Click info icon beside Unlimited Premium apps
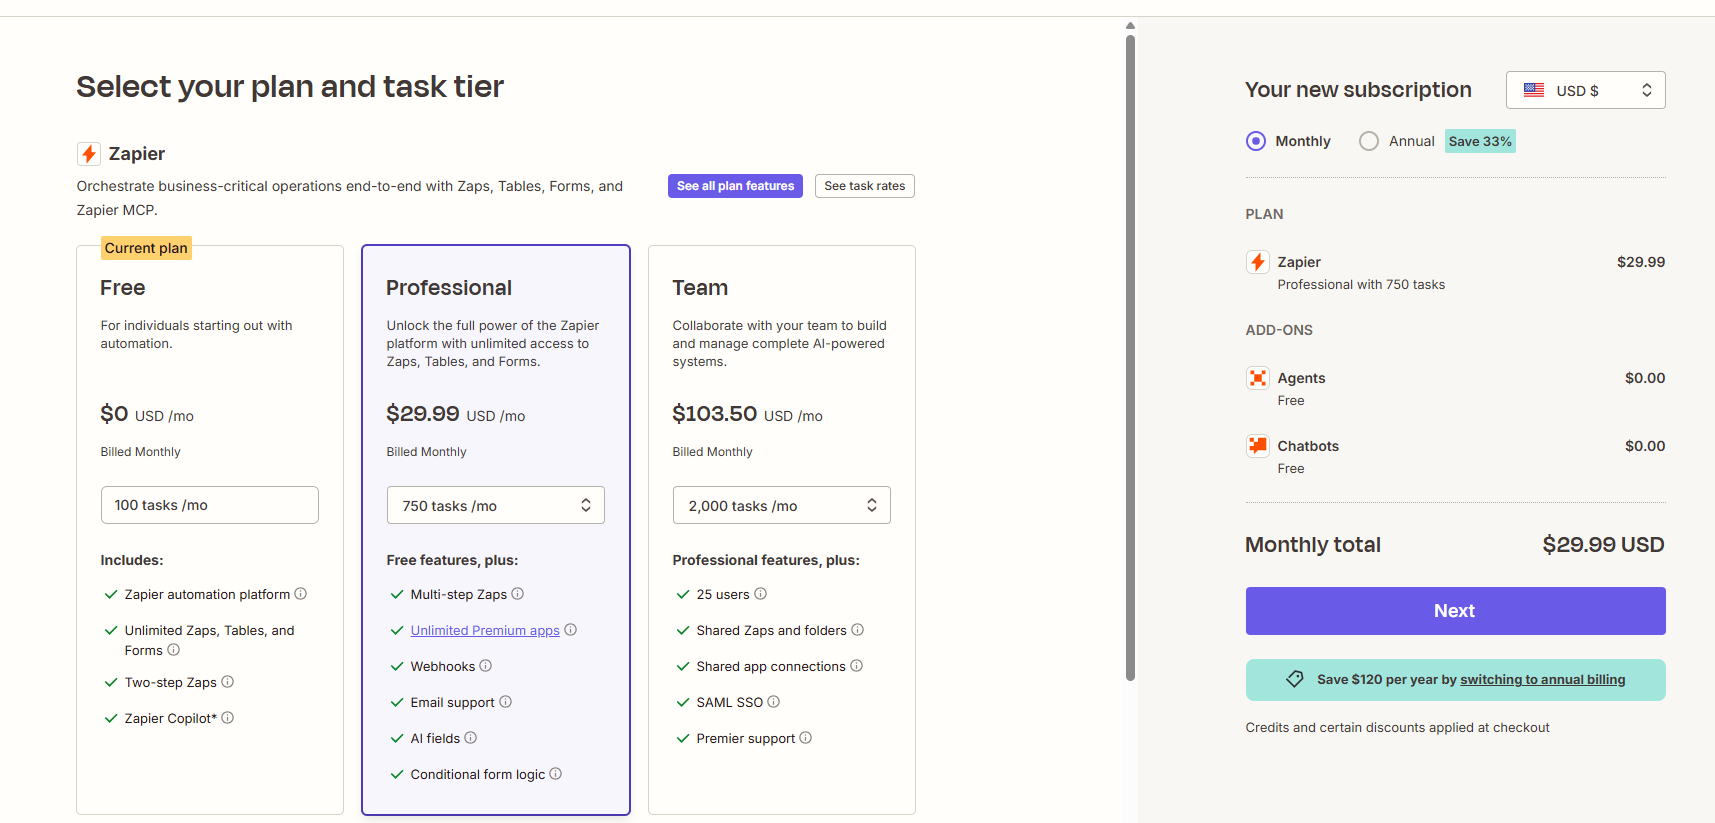1715x823 pixels. 571,630
